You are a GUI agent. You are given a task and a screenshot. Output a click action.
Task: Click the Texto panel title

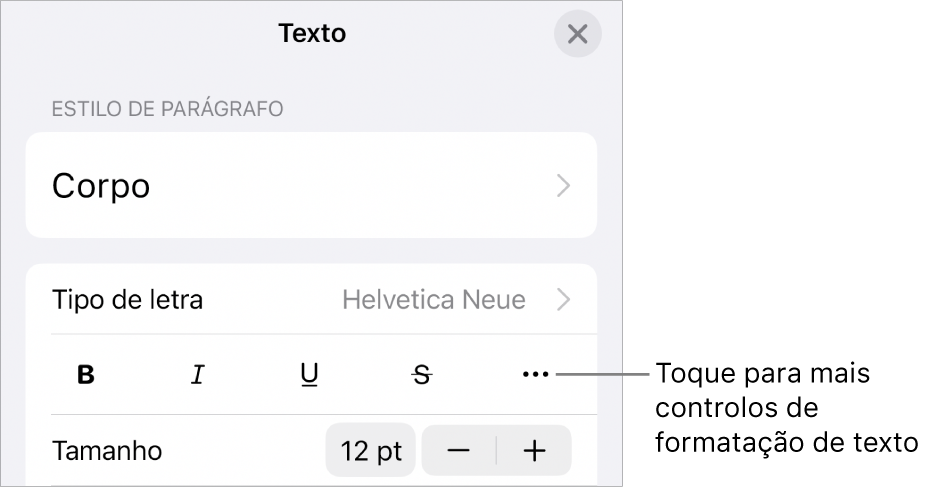click(312, 33)
